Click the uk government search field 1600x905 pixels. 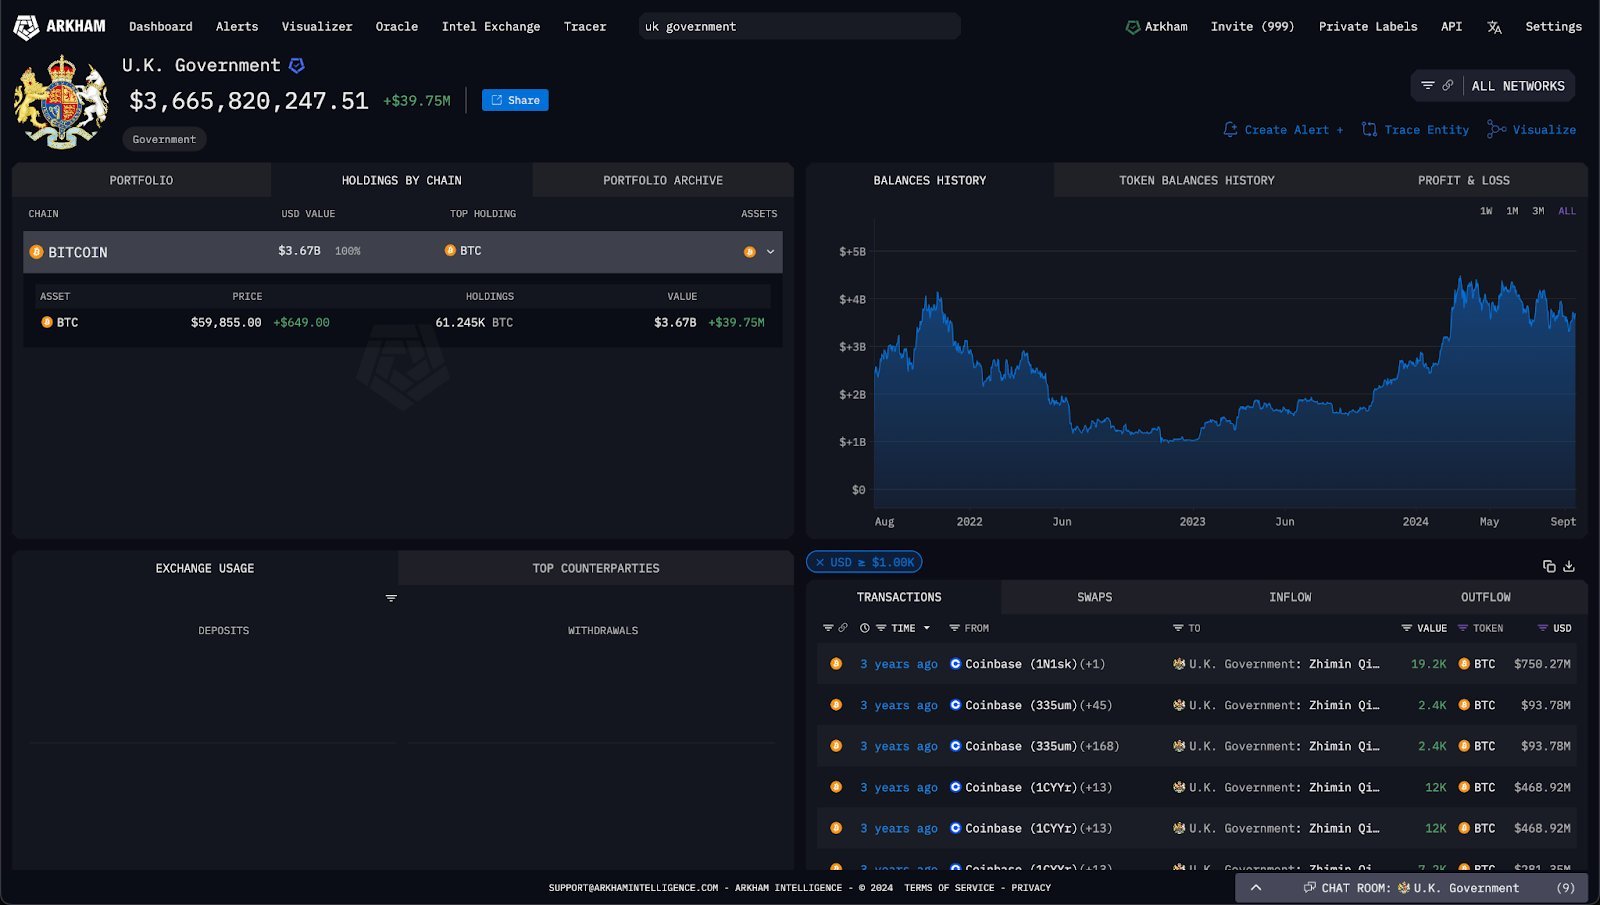[x=797, y=26]
